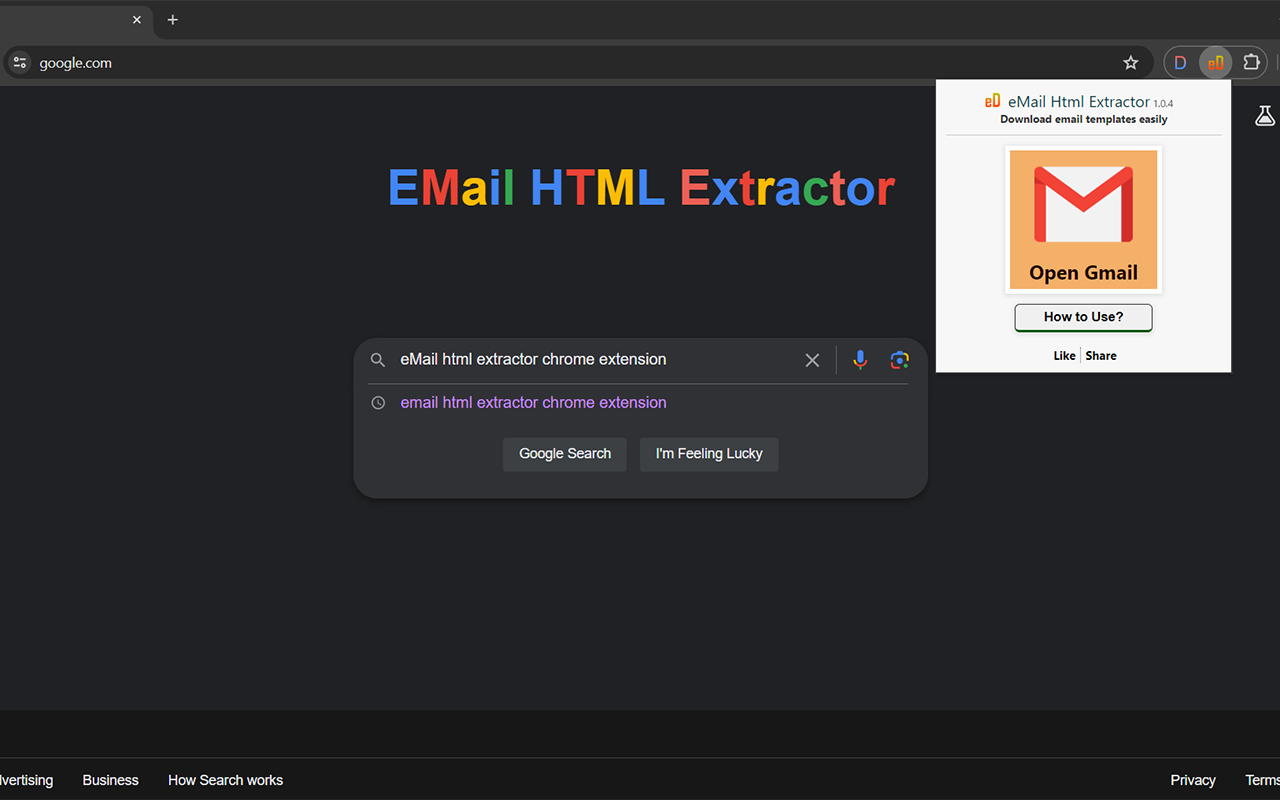Screen dimensions: 1280x800
Task: Bookmark this page with the star icon
Action: coord(1131,63)
